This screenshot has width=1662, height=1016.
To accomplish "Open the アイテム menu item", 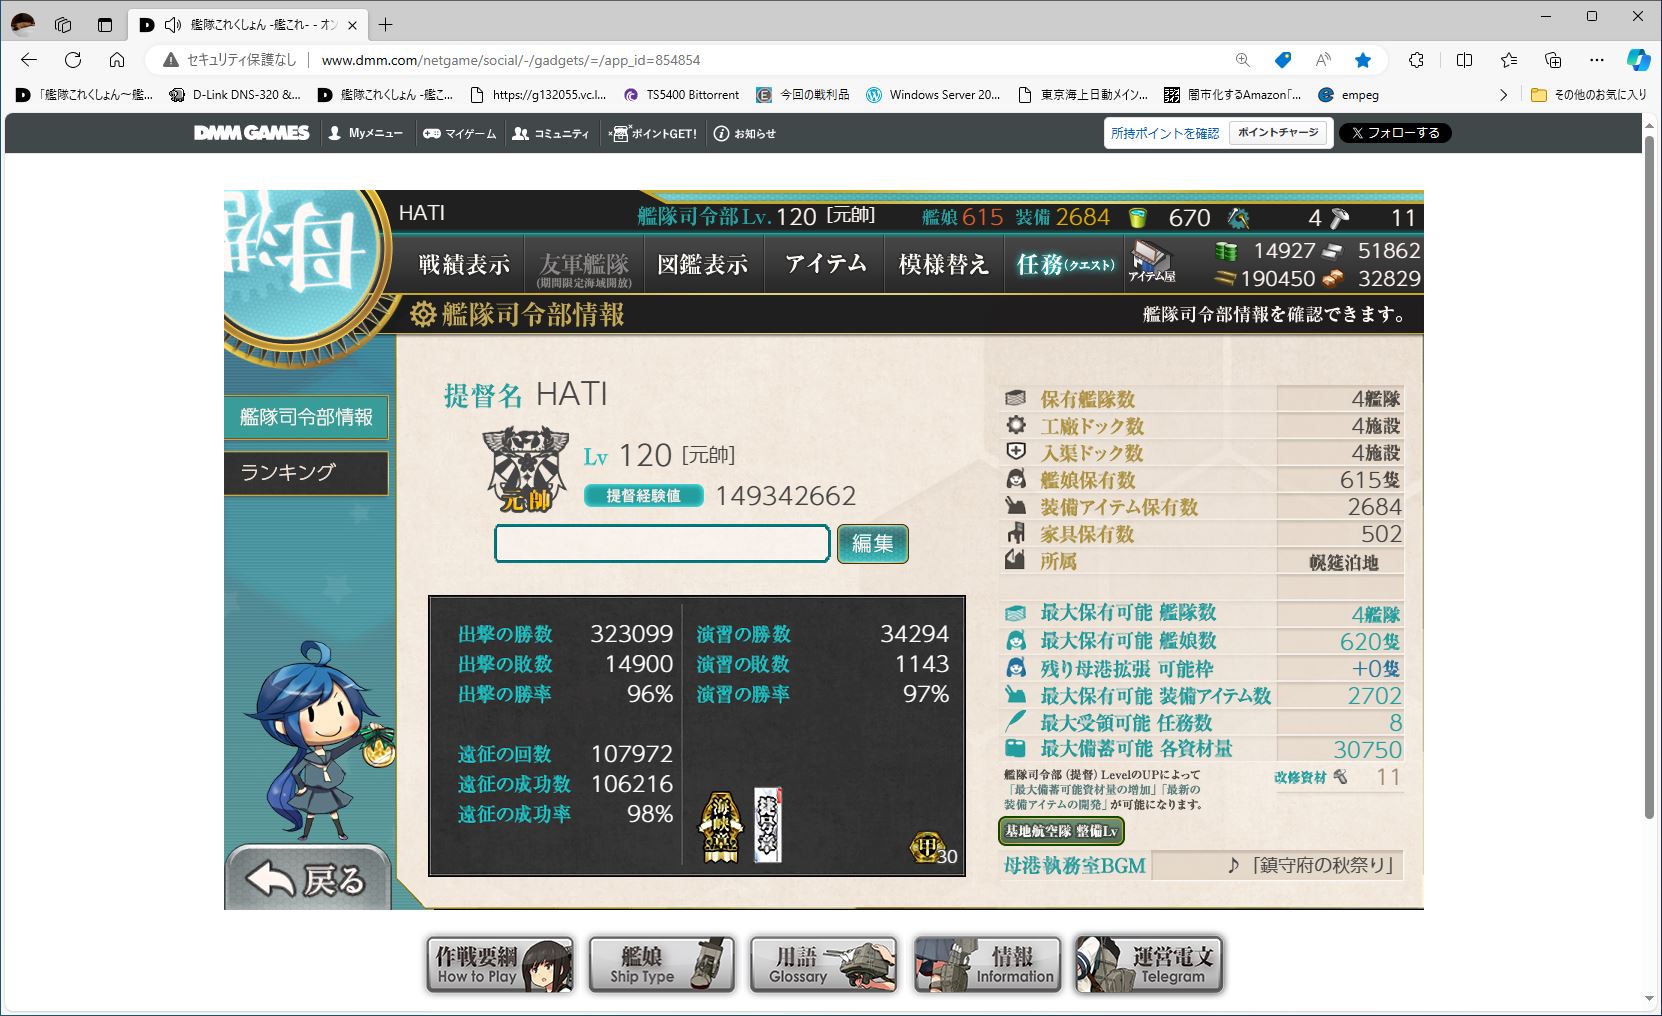I will [x=825, y=264].
